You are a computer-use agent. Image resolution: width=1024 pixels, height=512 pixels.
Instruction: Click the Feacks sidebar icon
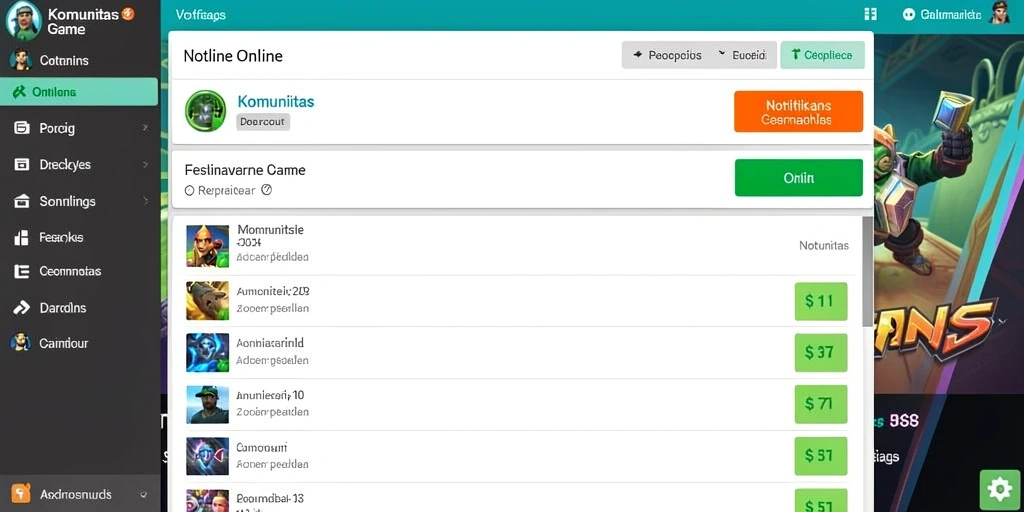coord(22,238)
